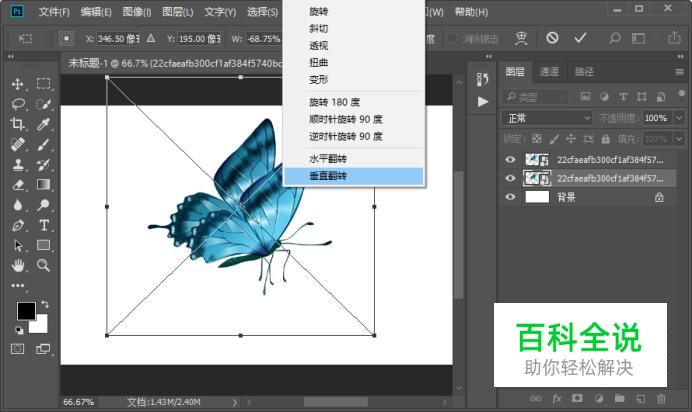Open the Actions panel play icon
This screenshot has width=692, height=412.
482,102
